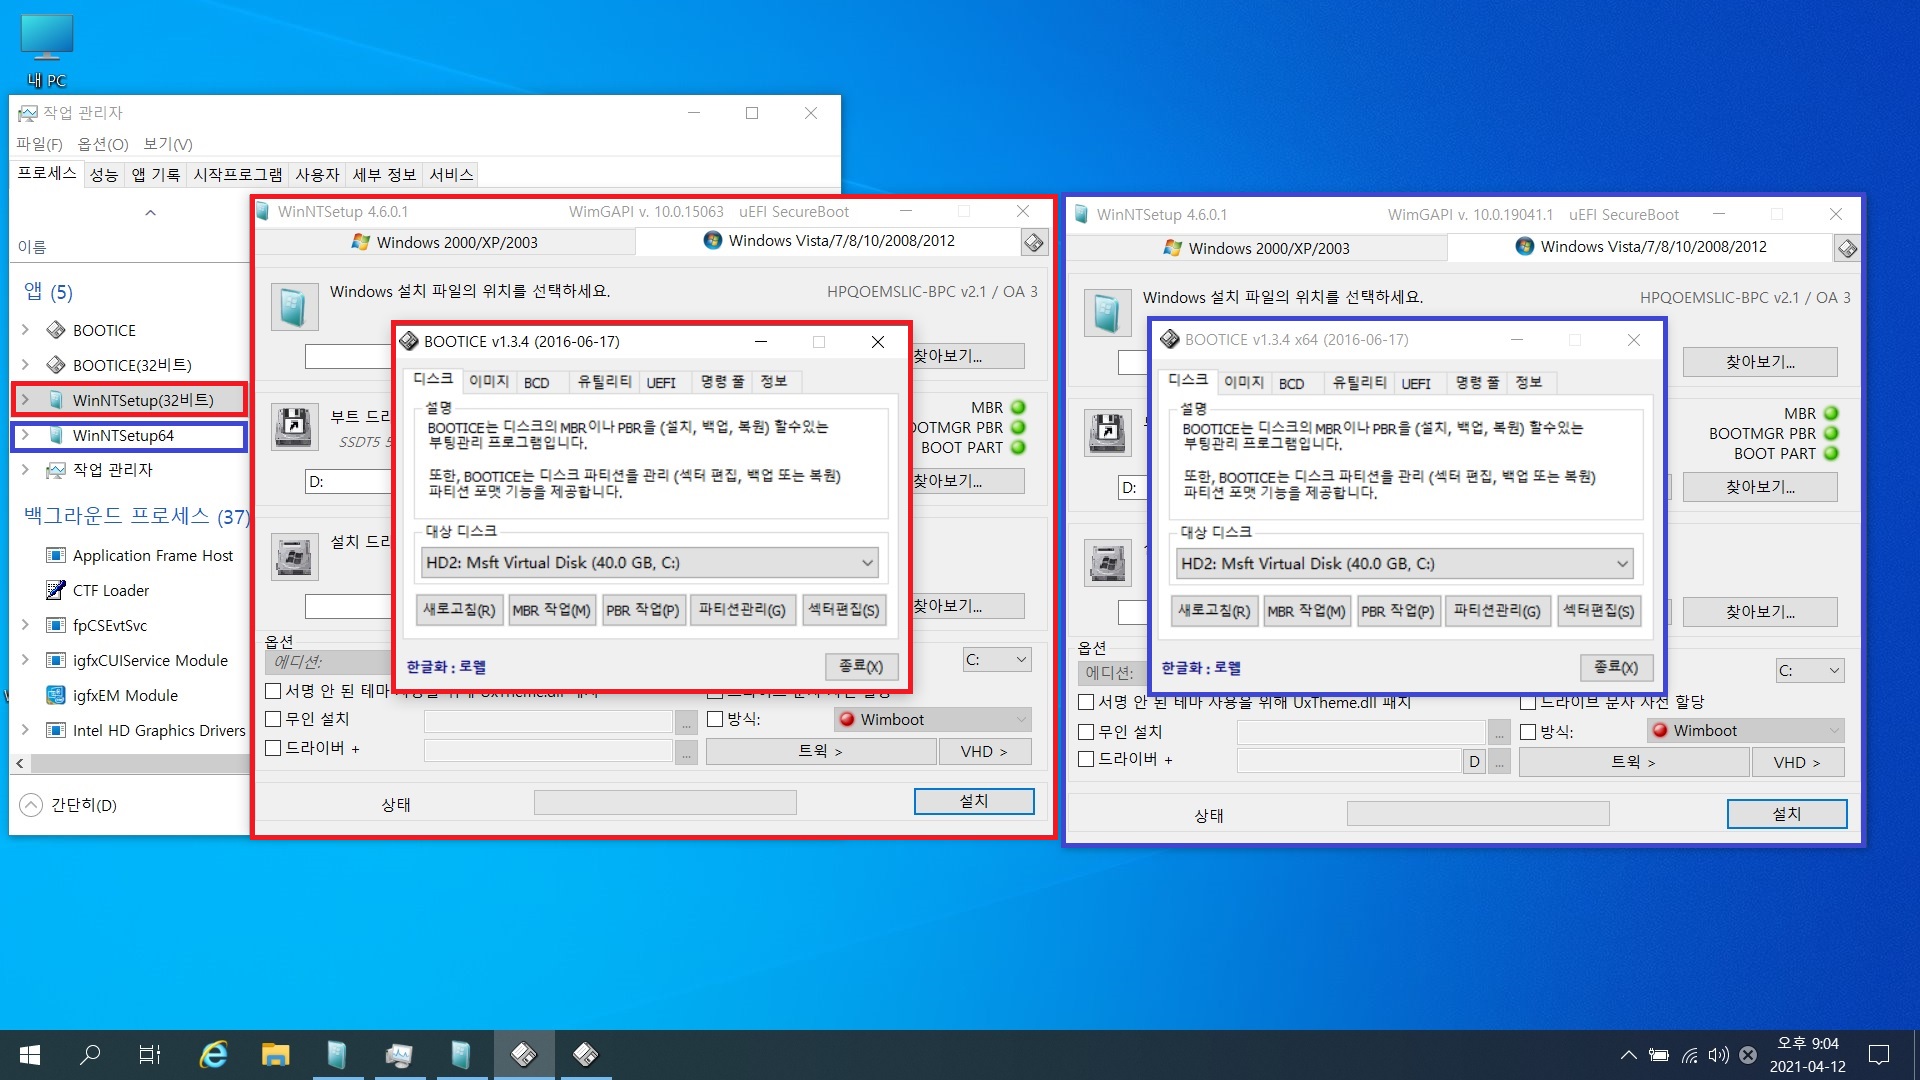Show hidden system tray icons
This screenshot has height=1080, width=1920.
[1628, 1055]
